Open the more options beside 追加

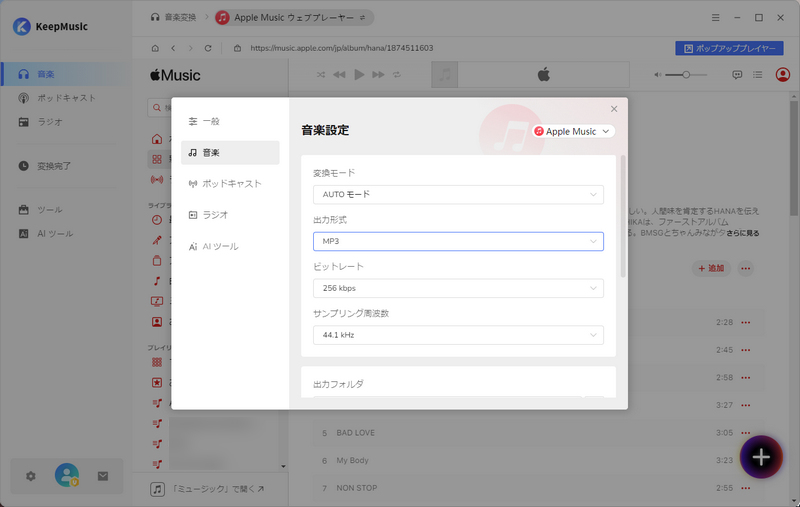pyautogui.click(x=746, y=268)
